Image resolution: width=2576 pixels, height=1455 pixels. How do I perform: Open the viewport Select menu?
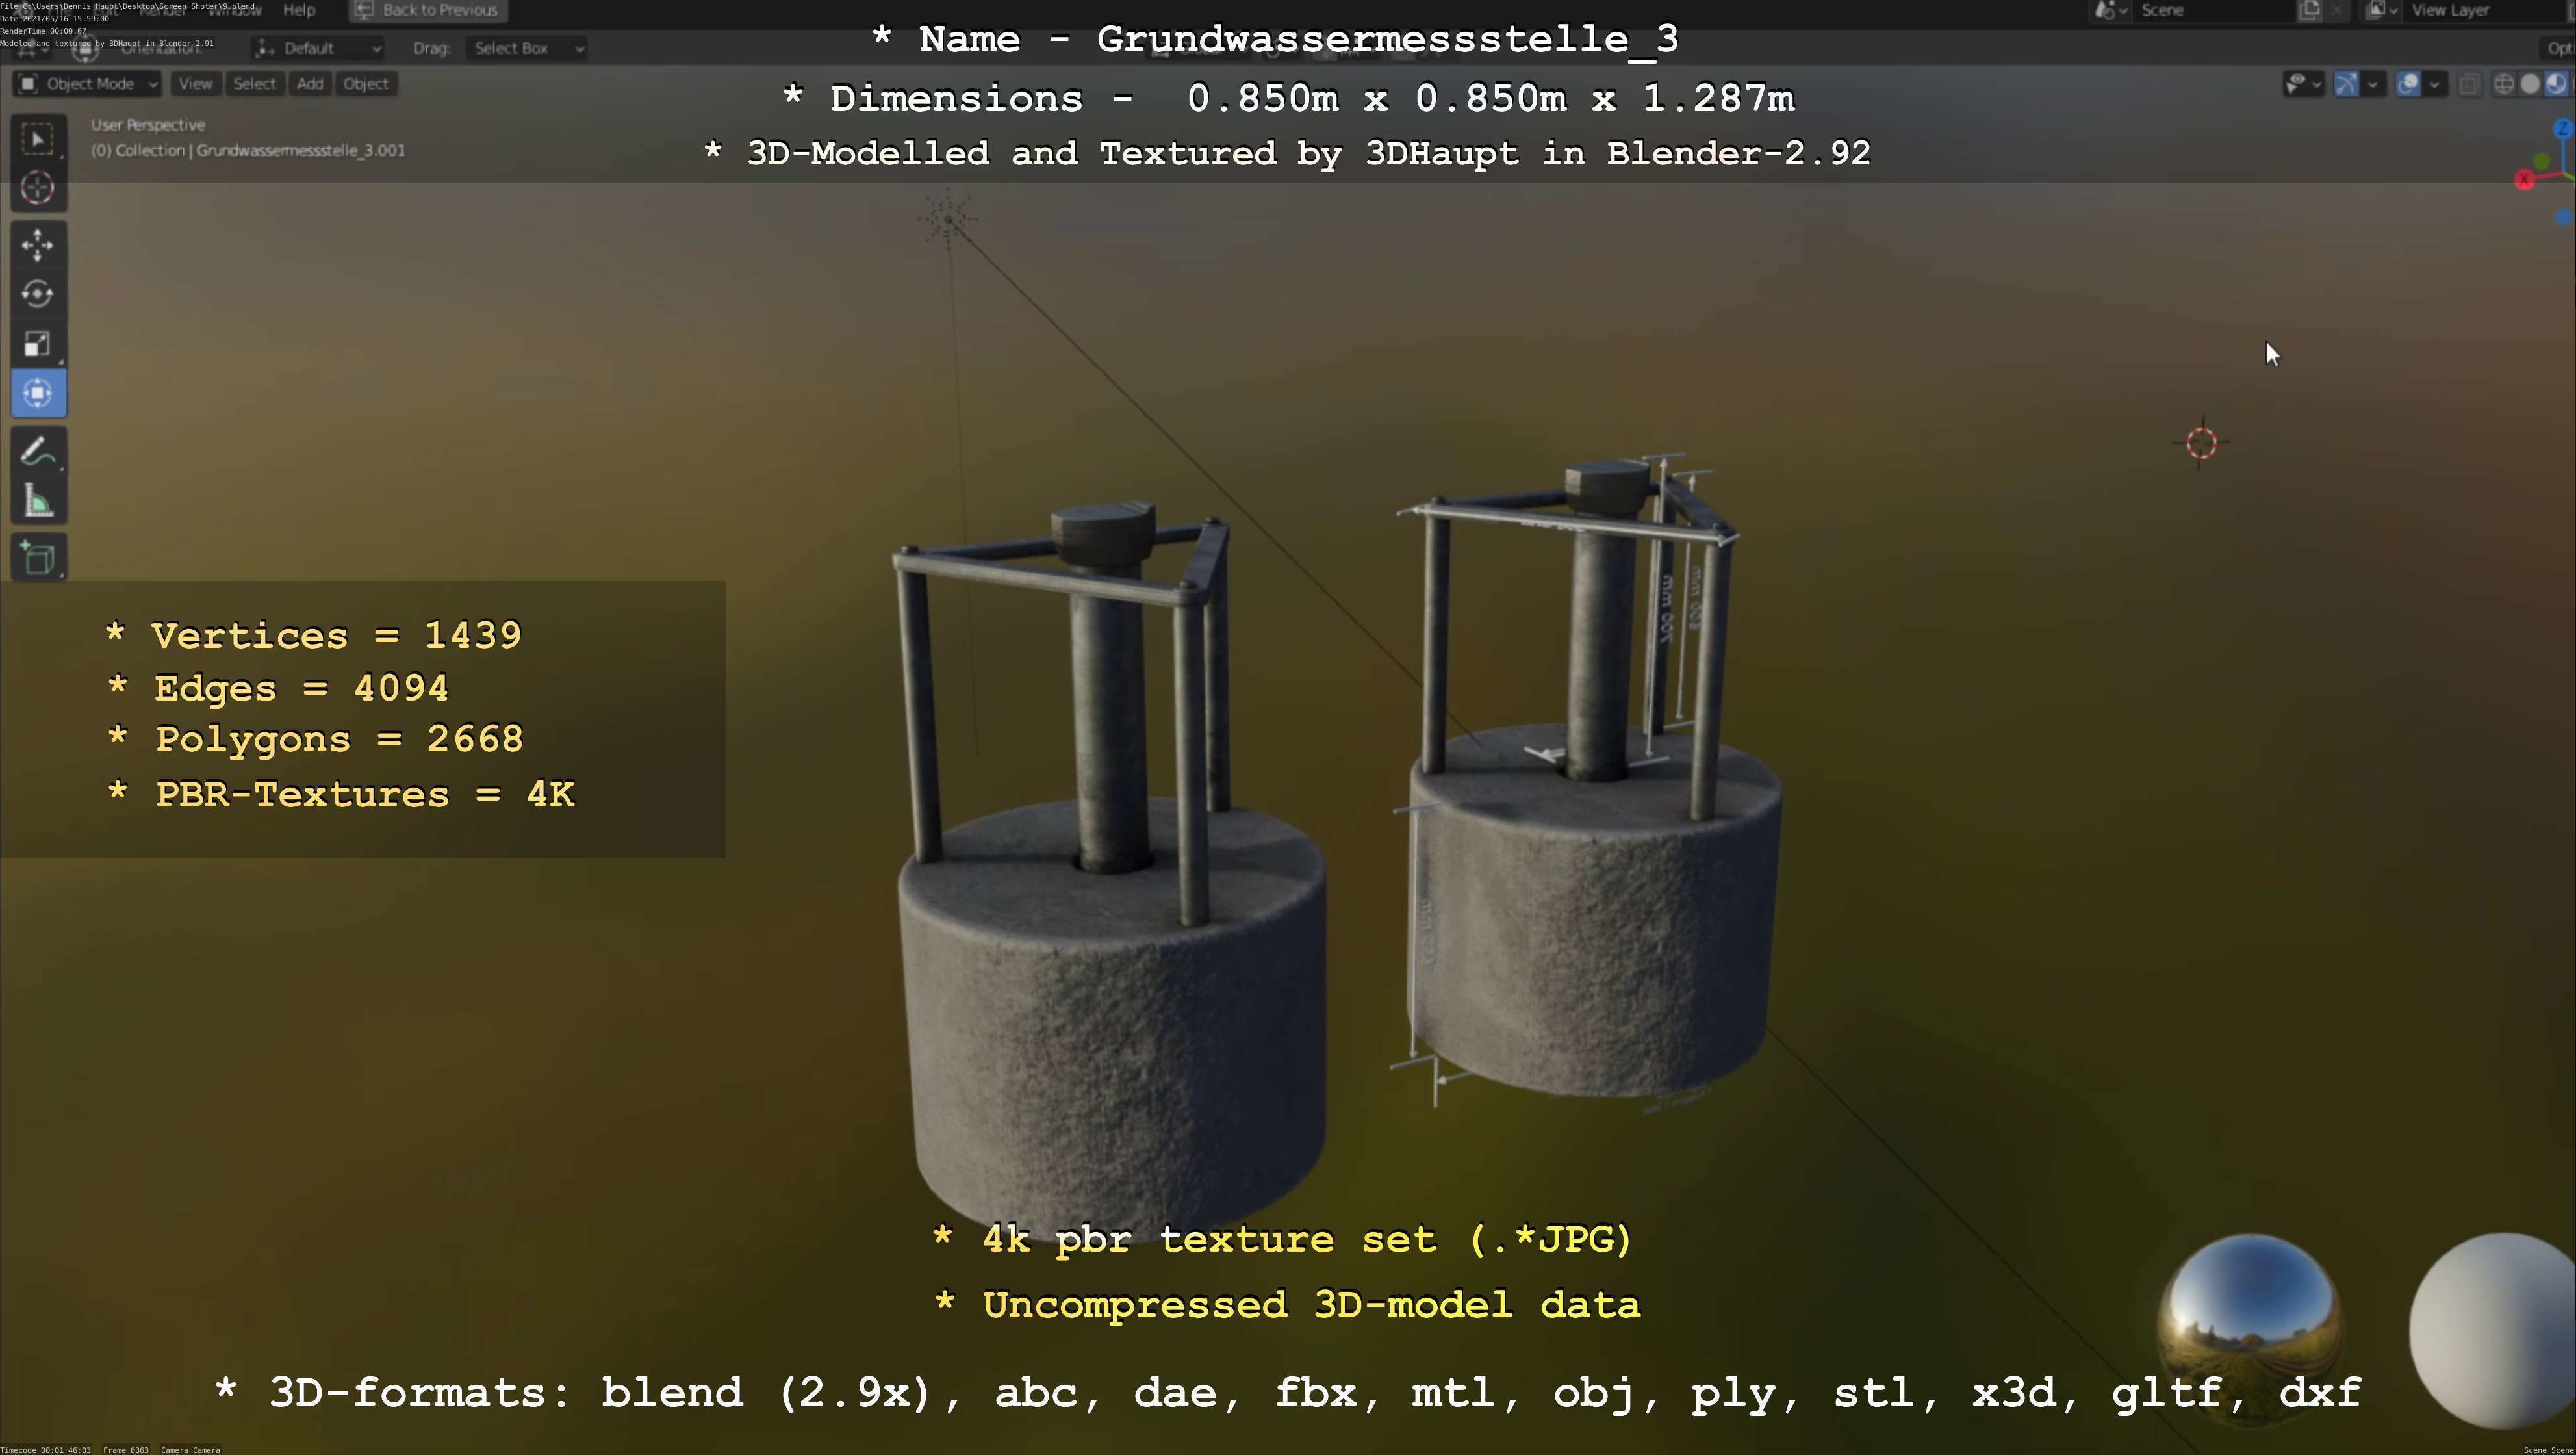coord(254,84)
